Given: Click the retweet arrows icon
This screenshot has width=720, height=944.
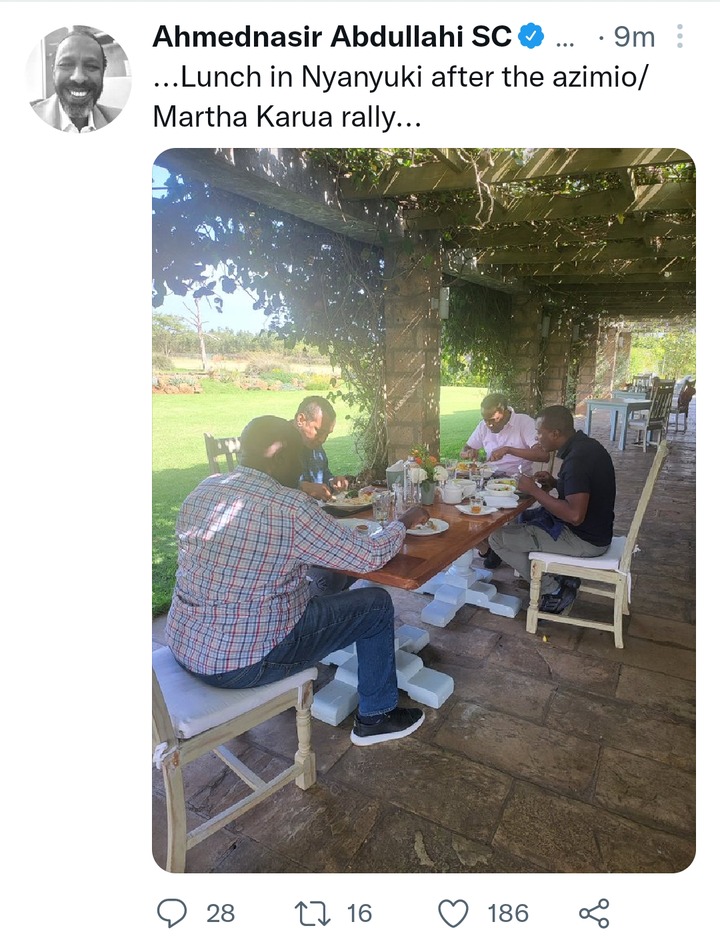Looking at the screenshot, I should (x=312, y=913).
